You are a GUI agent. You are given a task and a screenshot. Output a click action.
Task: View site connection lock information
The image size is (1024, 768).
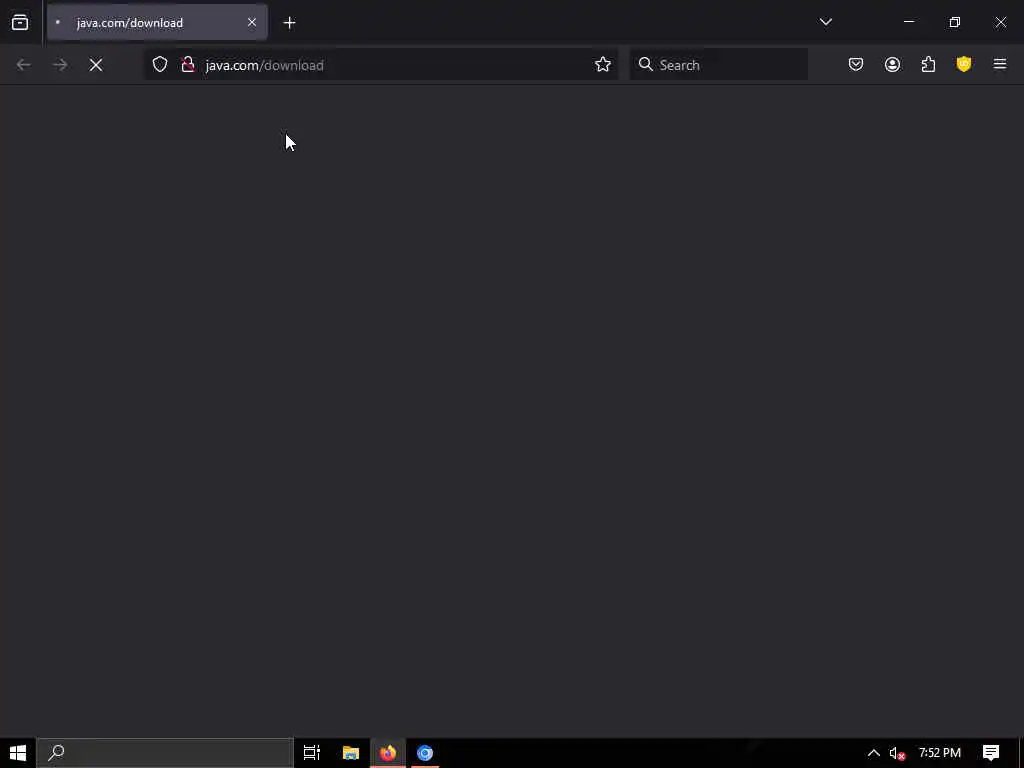(x=188, y=65)
